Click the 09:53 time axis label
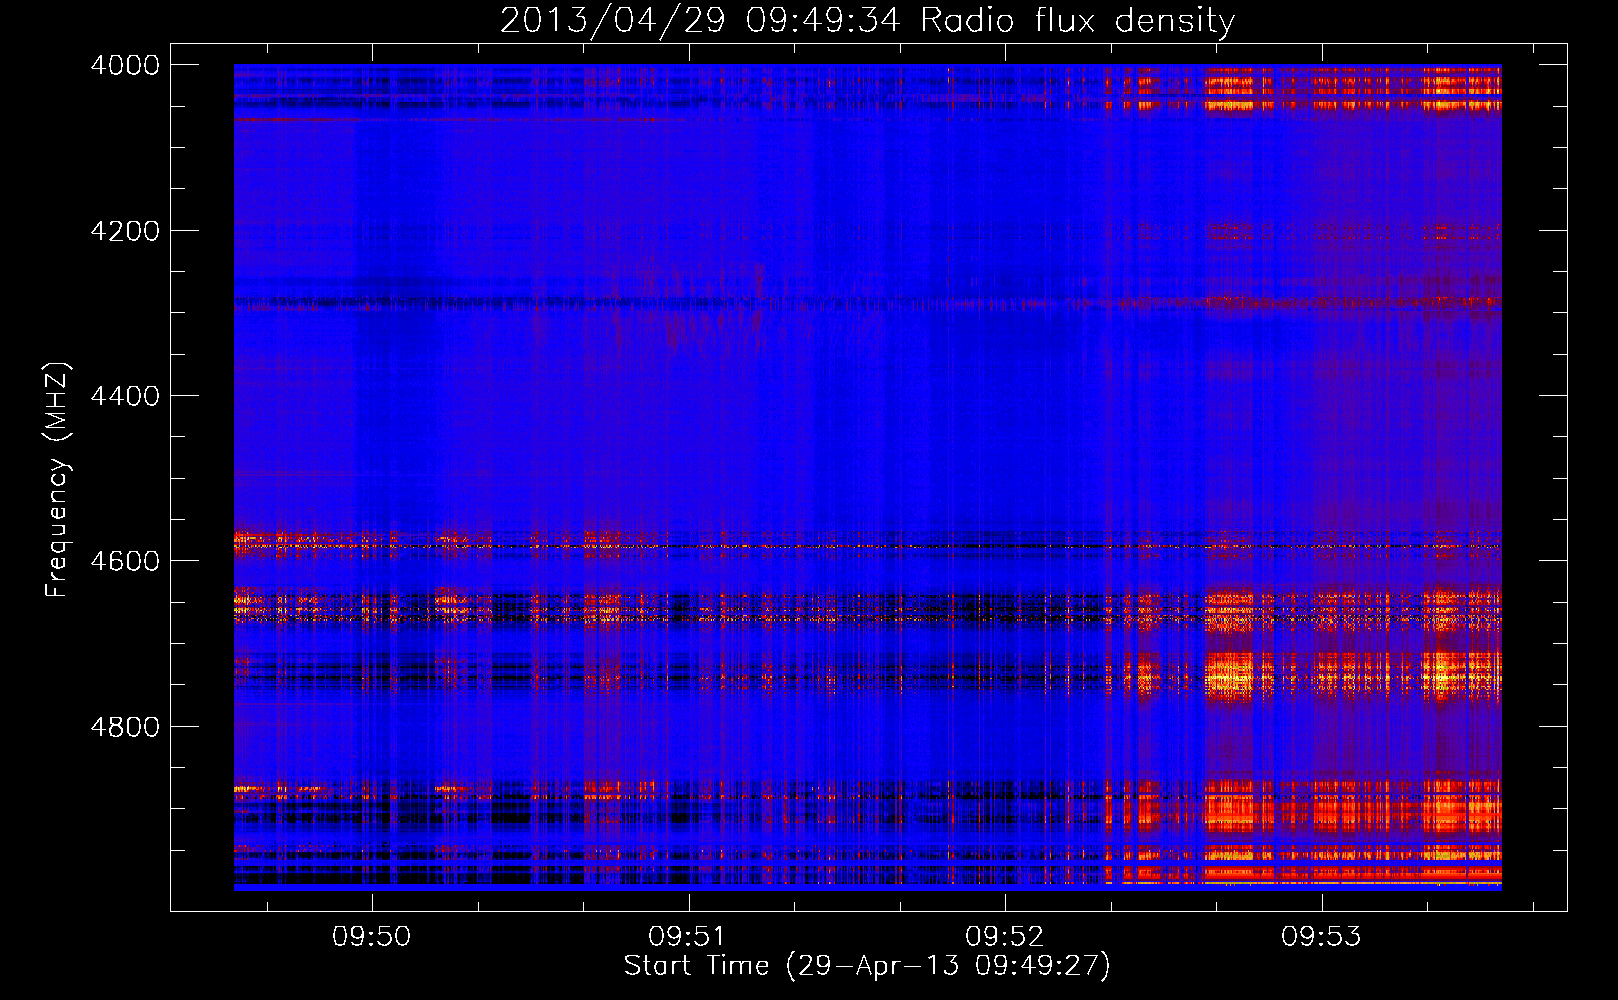Image resolution: width=1618 pixels, height=1000 pixels. (x=1321, y=937)
